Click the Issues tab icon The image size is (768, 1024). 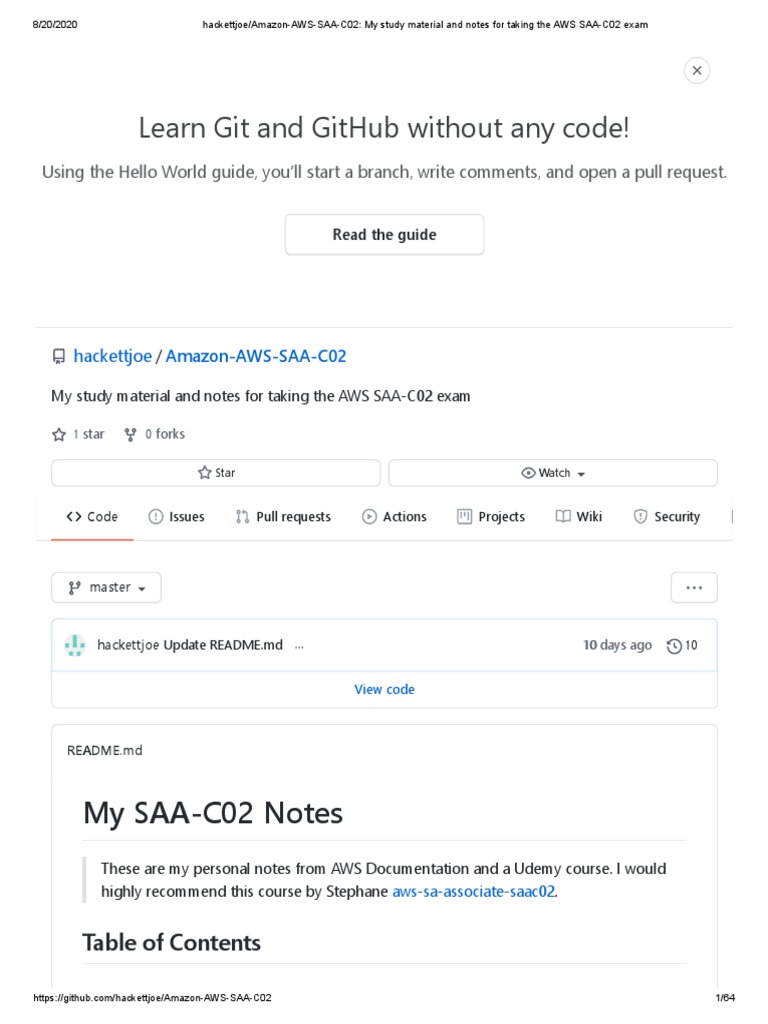tap(156, 517)
